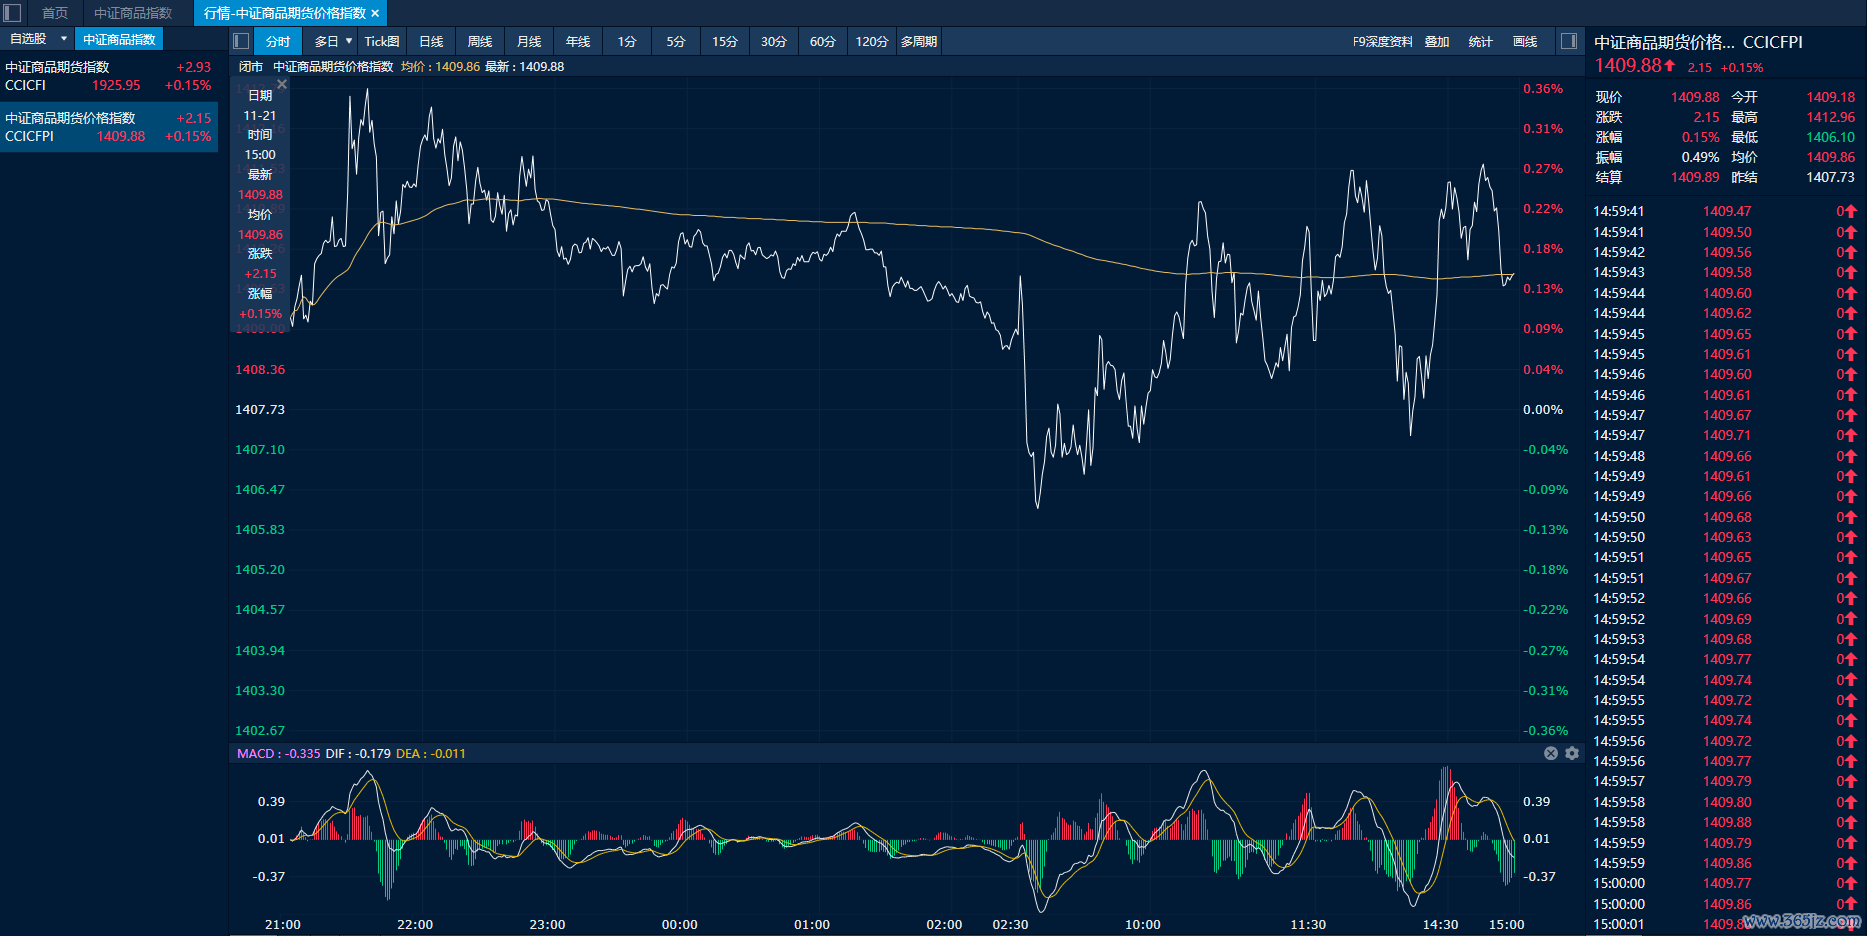The width and height of the screenshot is (1867, 936).
Task: Click the 0.36% percent axis label
Action: click(x=1543, y=88)
